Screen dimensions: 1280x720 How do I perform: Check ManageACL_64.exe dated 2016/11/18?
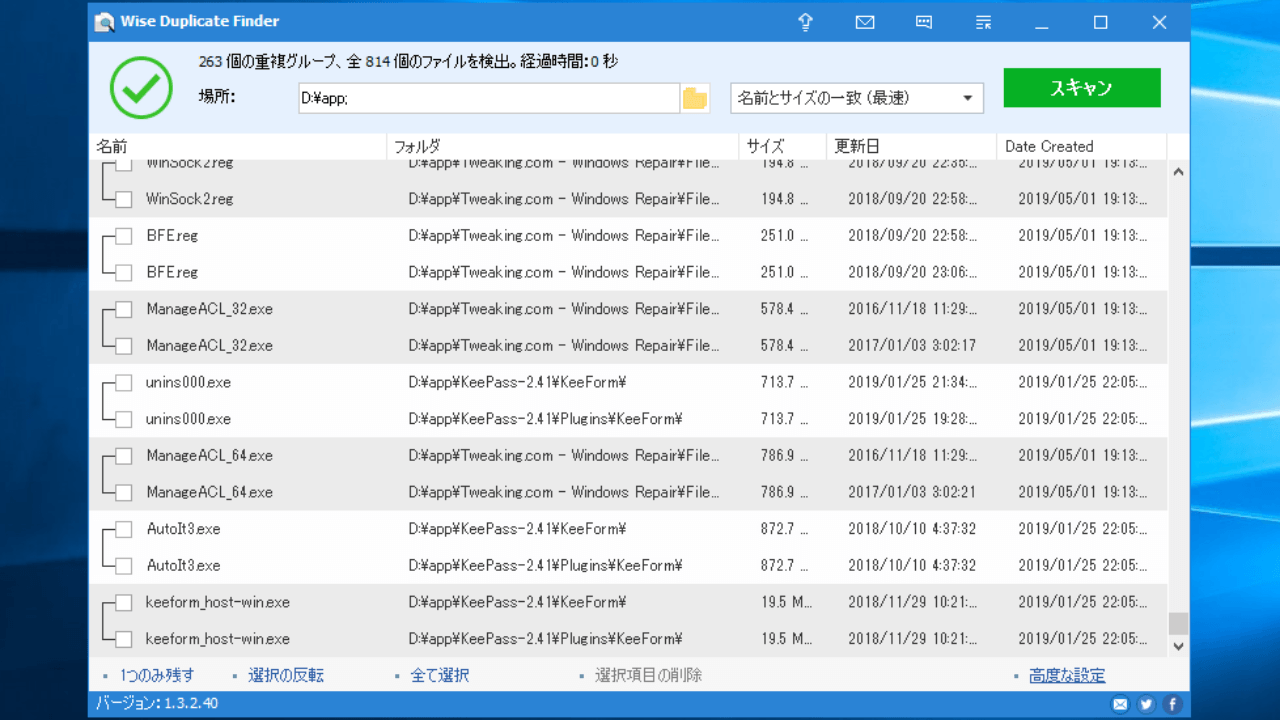pyautogui.click(x=124, y=456)
